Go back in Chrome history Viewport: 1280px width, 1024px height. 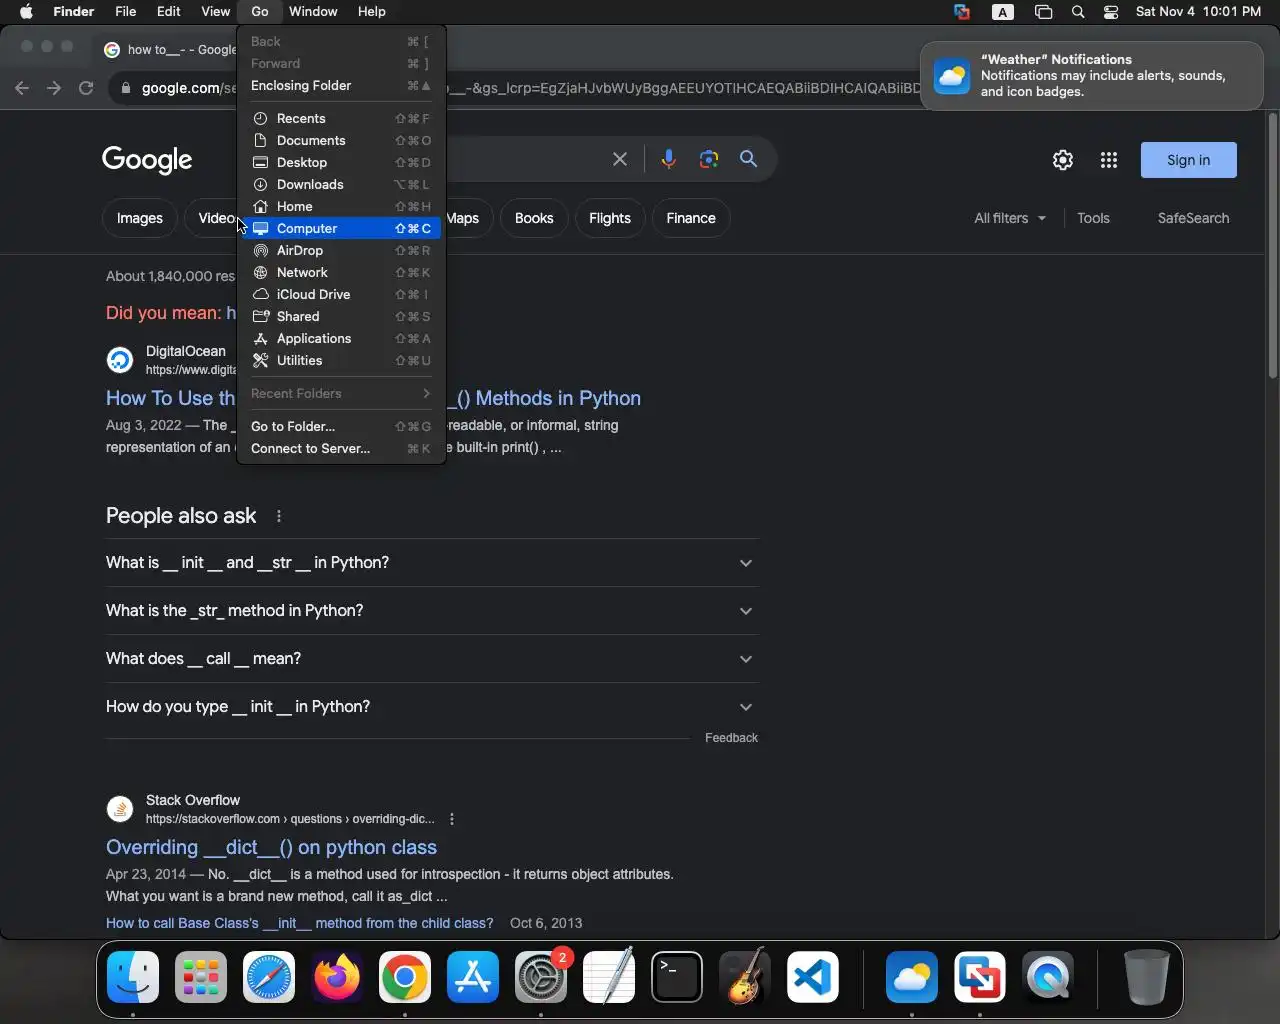22,88
